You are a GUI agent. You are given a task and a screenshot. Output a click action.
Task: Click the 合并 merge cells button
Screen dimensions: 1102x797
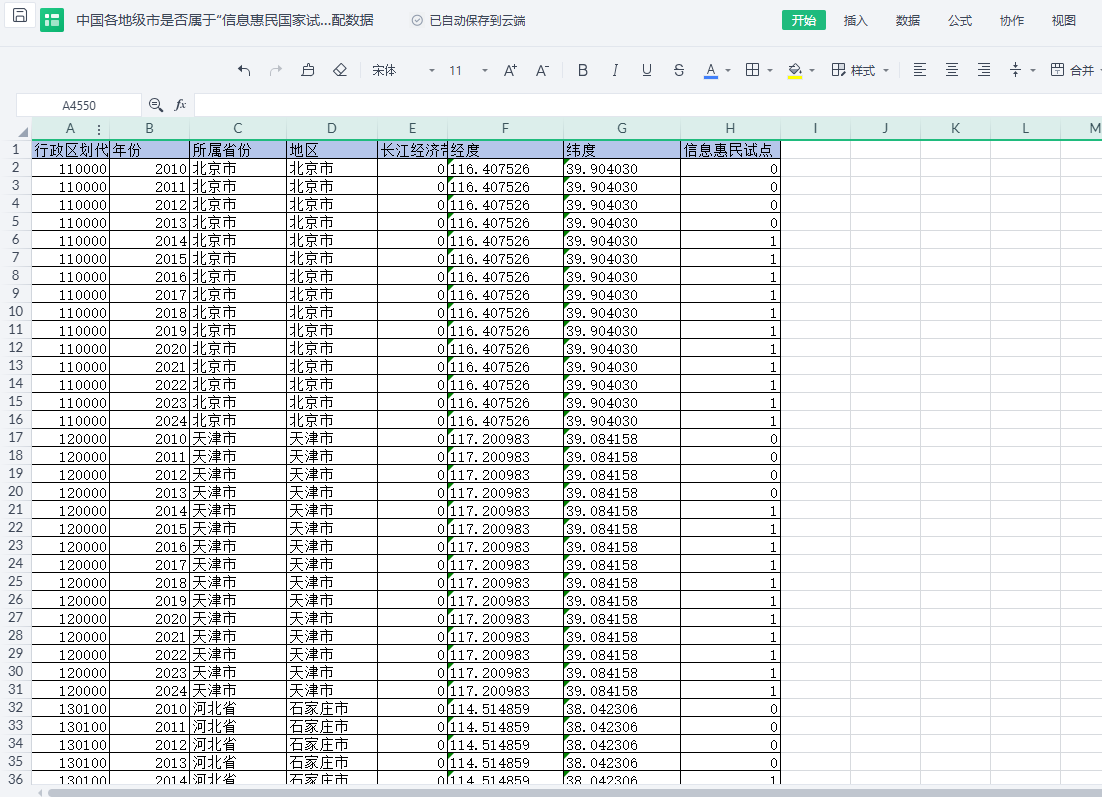tap(1073, 70)
